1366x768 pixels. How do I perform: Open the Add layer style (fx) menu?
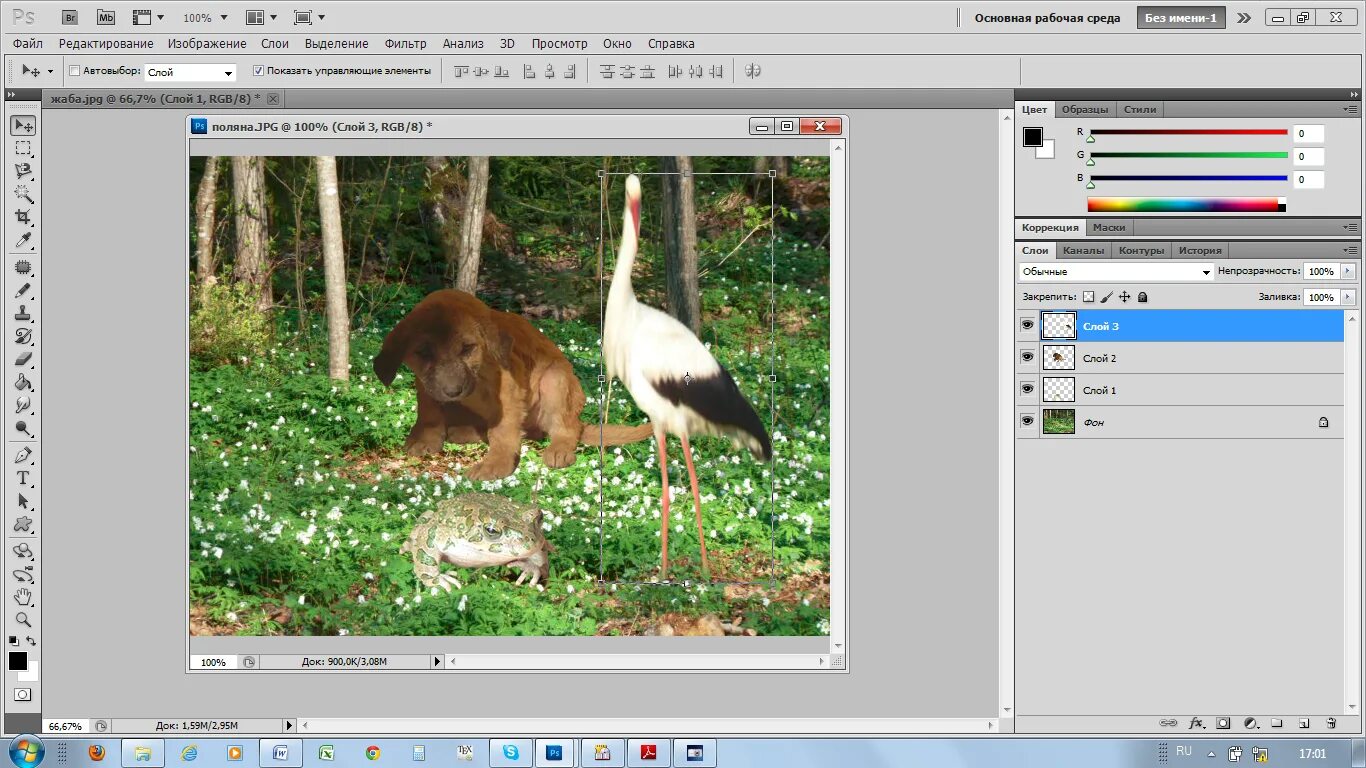[x=1196, y=722]
